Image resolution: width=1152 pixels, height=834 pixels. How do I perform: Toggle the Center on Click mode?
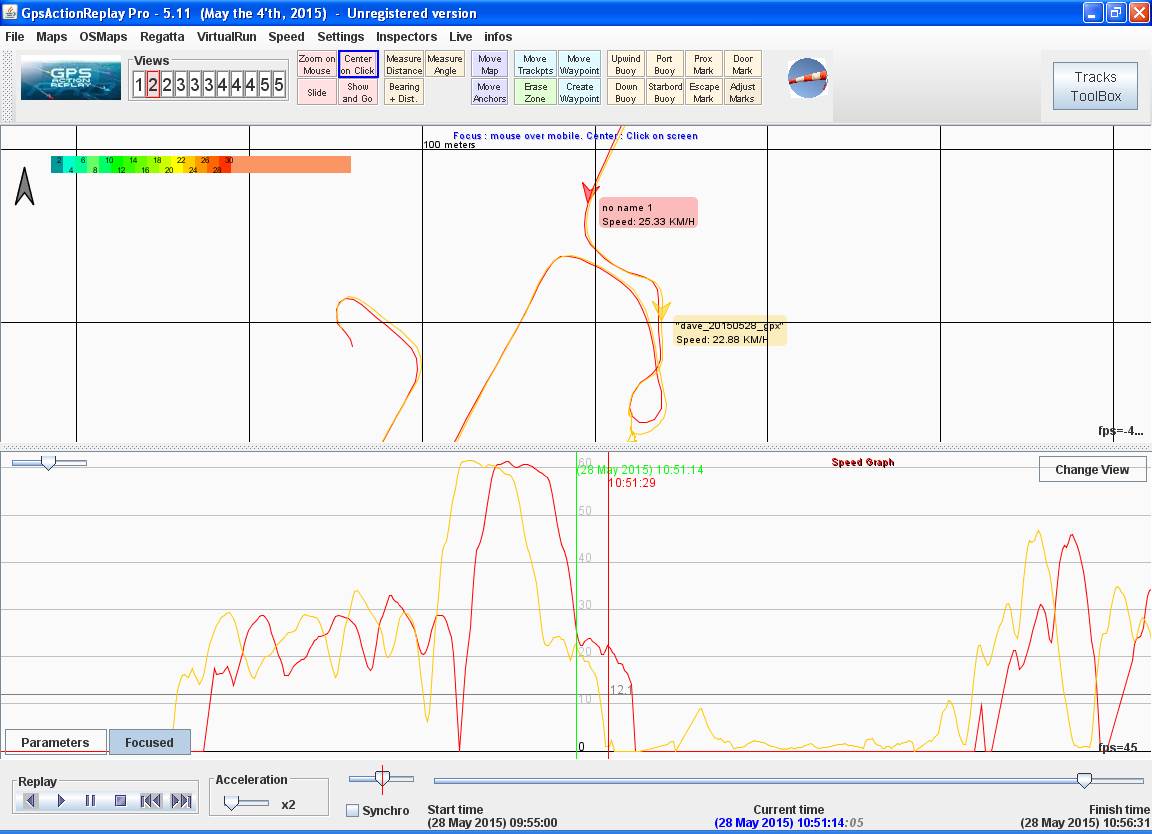pyautogui.click(x=358, y=65)
